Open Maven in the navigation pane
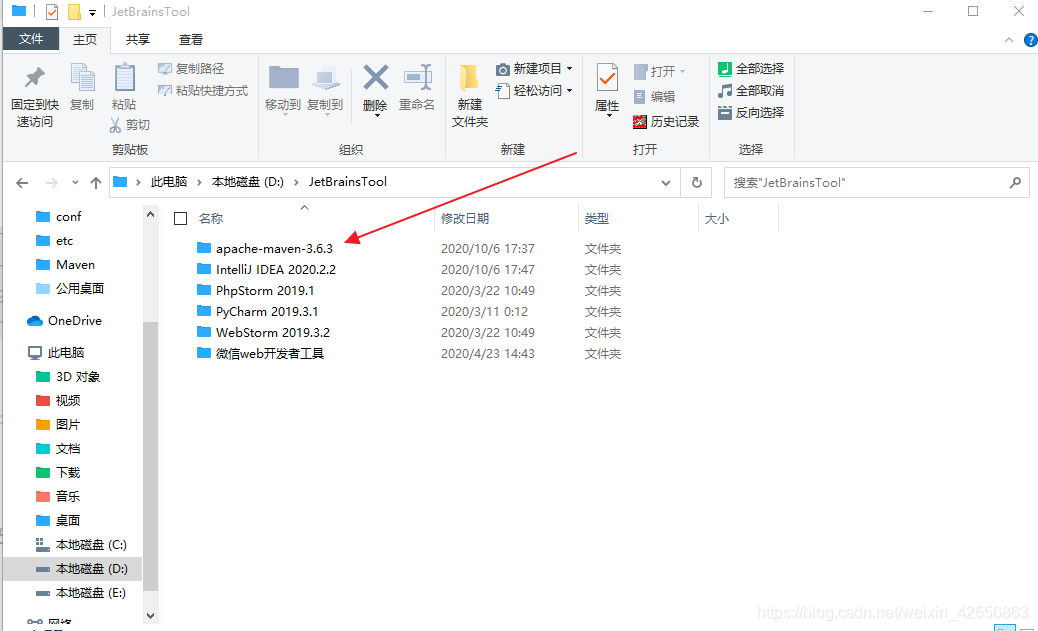1038x631 pixels. click(75, 265)
